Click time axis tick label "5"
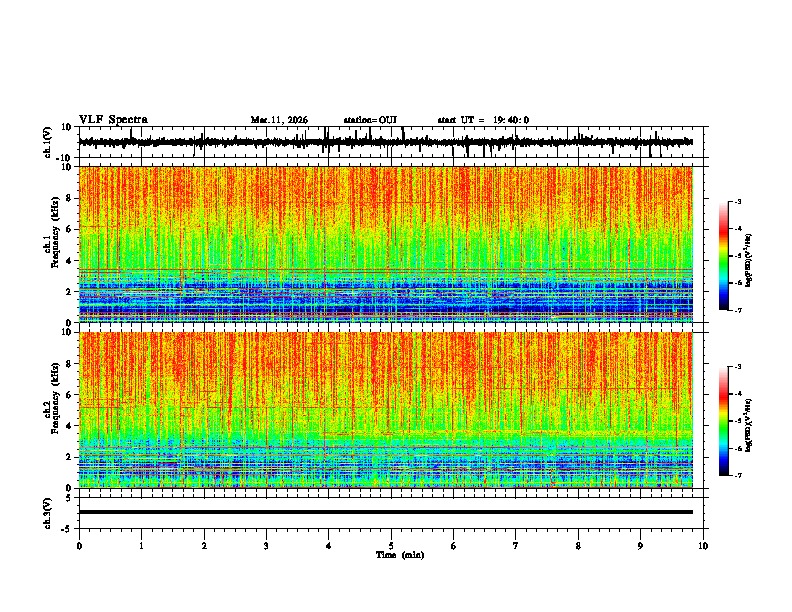Viewport: 792px width, 612px height. [x=391, y=546]
